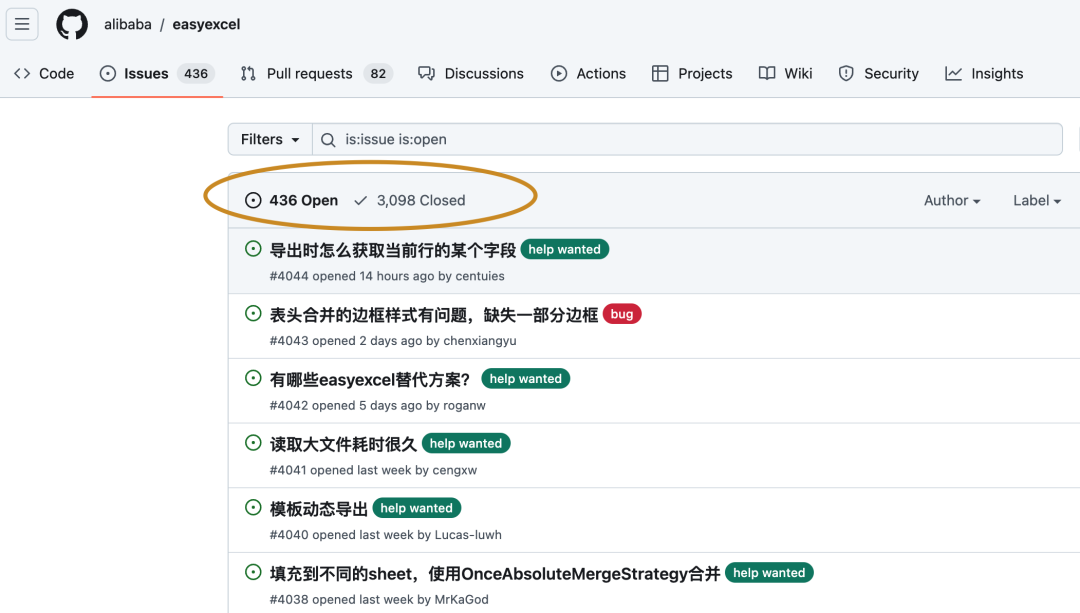1080x613 pixels.
Task: Open author Lucas-luwh profile link
Action: tap(468, 535)
